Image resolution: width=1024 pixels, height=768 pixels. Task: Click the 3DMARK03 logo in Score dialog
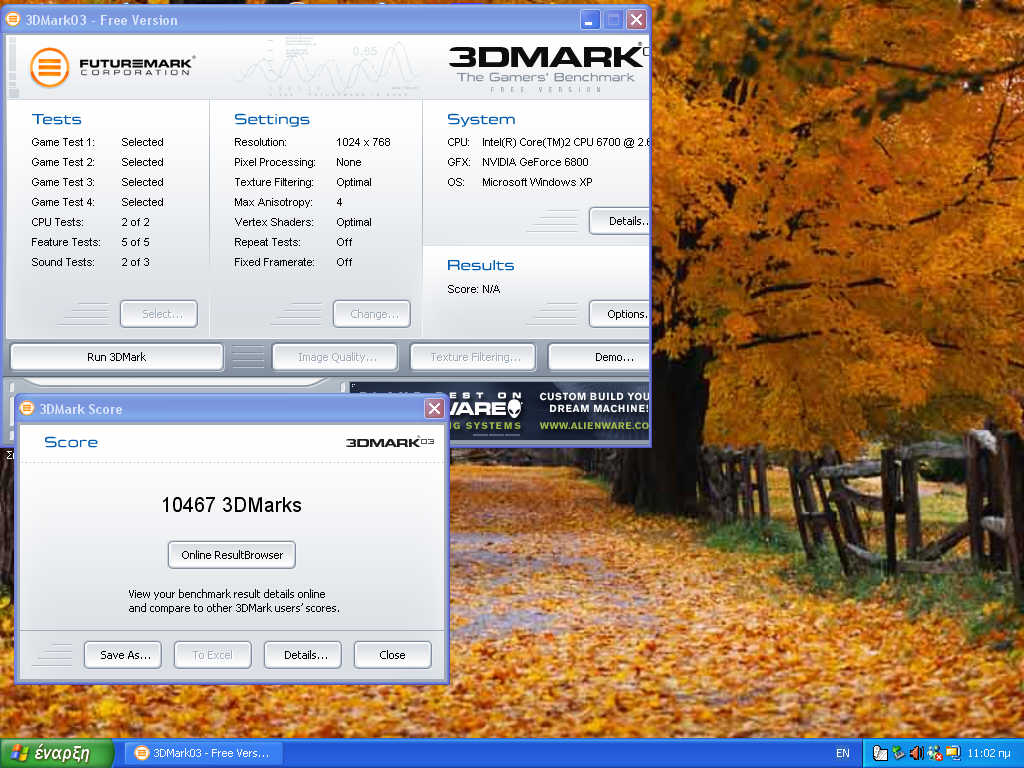[x=390, y=443]
